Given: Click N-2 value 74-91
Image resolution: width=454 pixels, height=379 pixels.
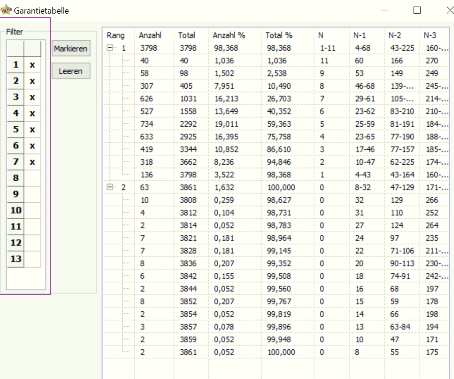Looking at the screenshot, I should point(400,276).
